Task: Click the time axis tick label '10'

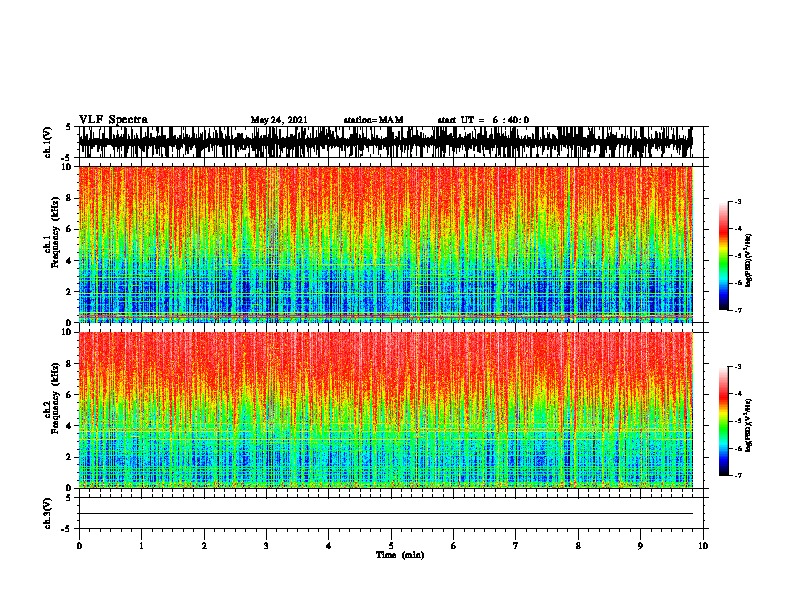Action: [703, 546]
